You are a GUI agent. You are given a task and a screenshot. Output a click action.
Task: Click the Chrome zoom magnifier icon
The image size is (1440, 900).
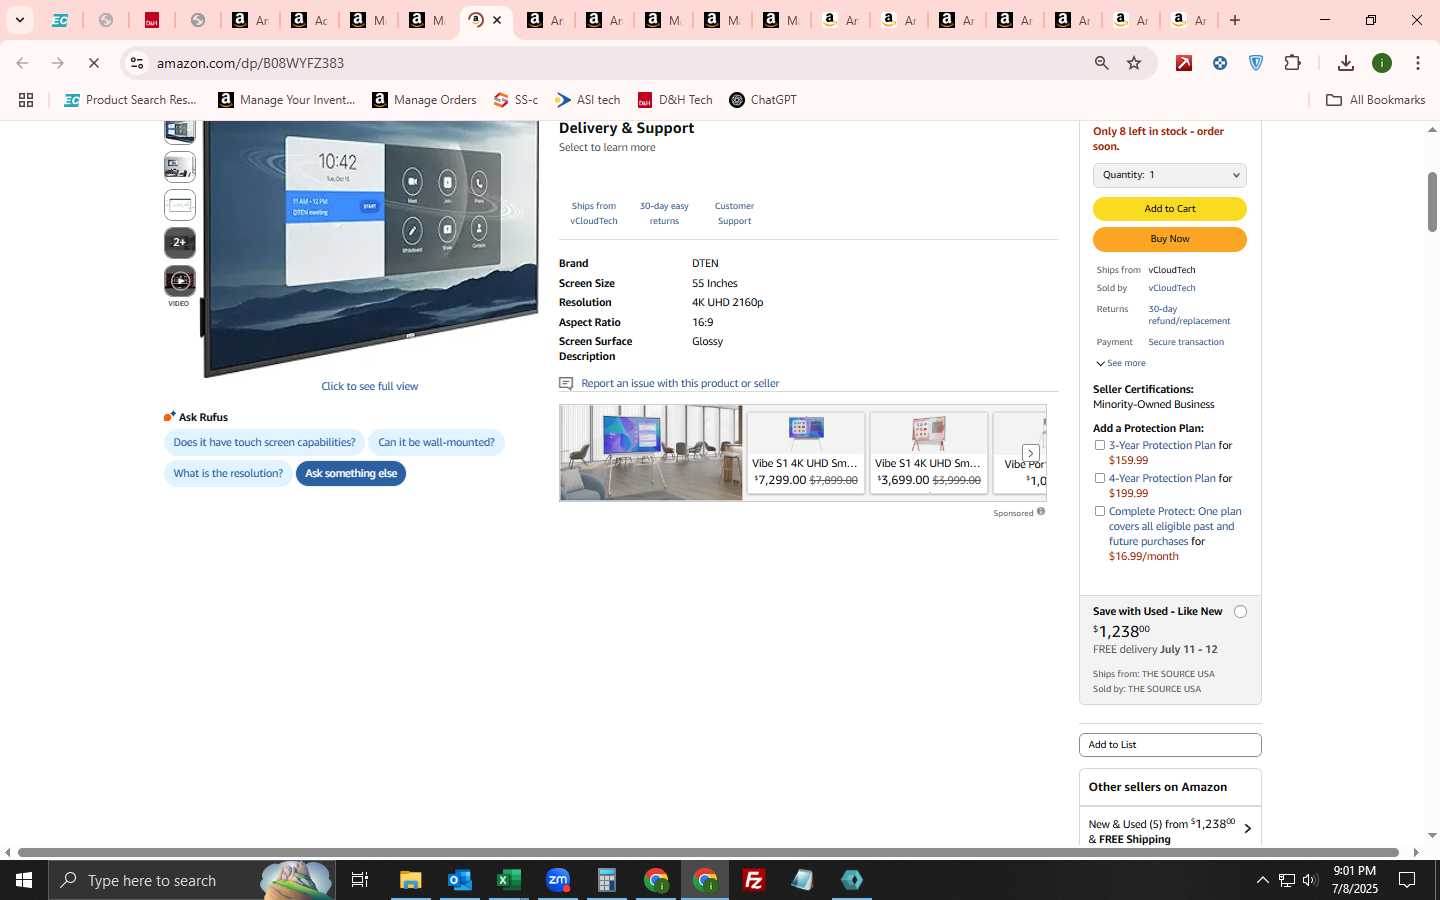point(1101,63)
